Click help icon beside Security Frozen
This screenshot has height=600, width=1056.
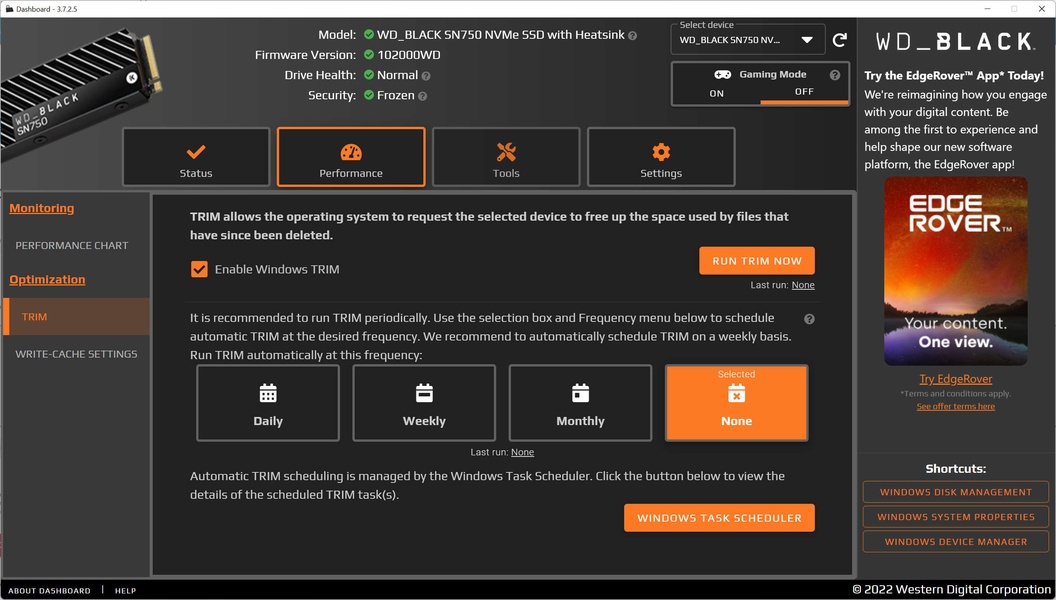pos(422,96)
